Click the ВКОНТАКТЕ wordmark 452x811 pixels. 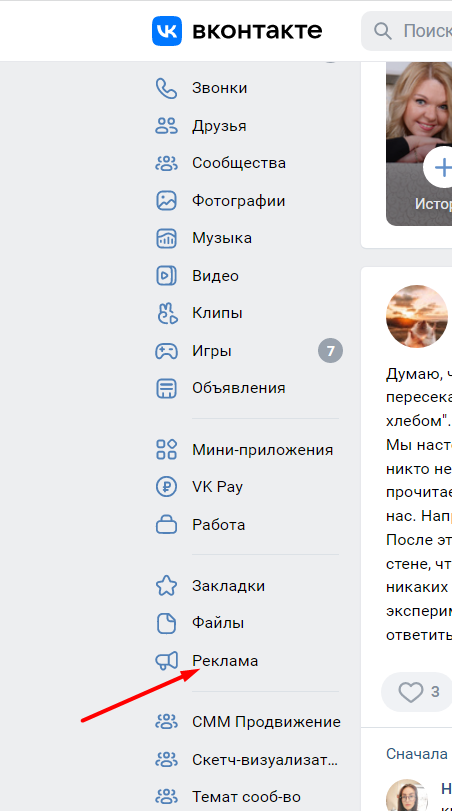[x=257, y=32]
